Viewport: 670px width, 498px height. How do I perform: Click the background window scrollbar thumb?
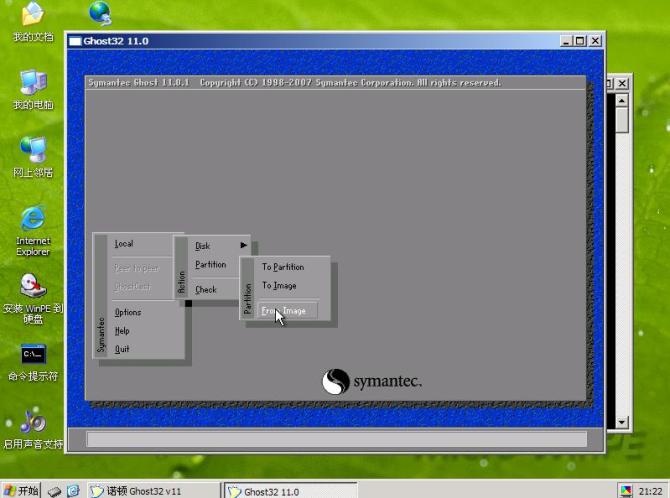pyautogui.click(x=621, y=120)
